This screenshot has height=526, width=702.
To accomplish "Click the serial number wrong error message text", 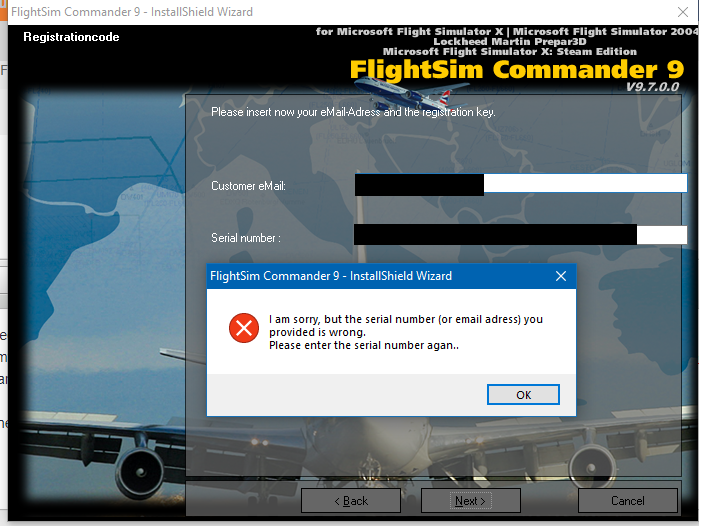I will [x=406, y=332].
